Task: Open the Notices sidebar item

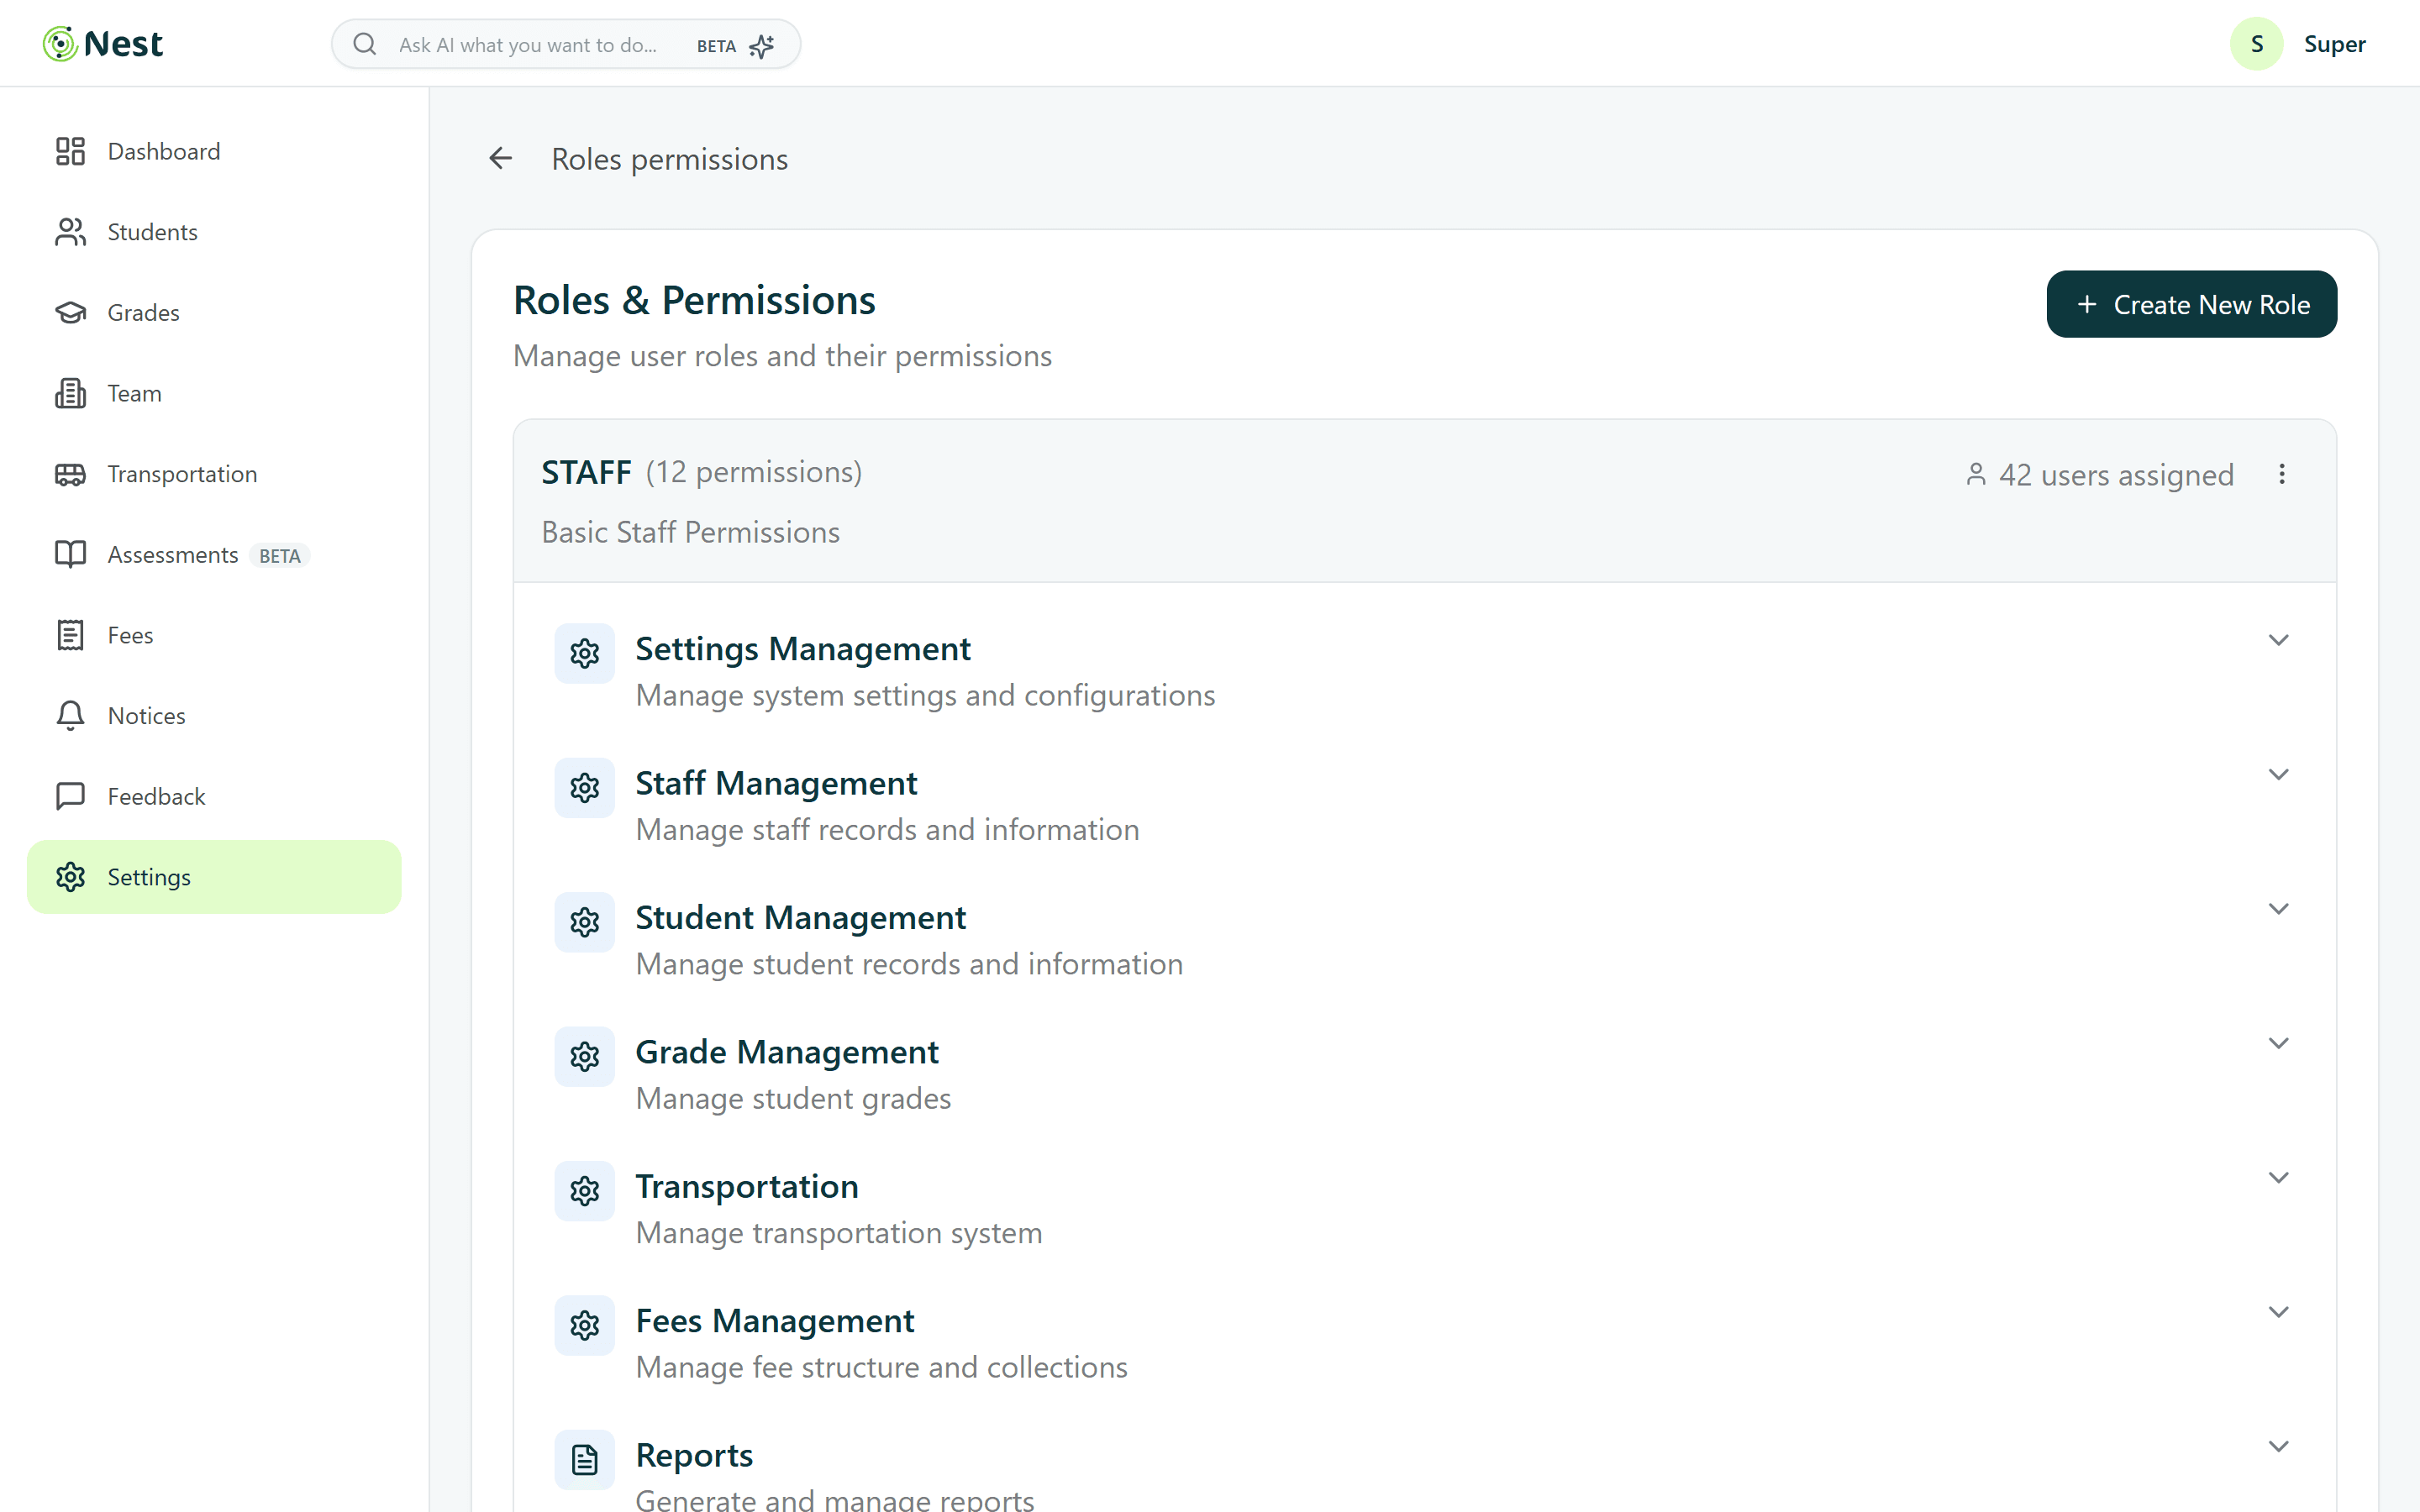Action: point(214,716)
